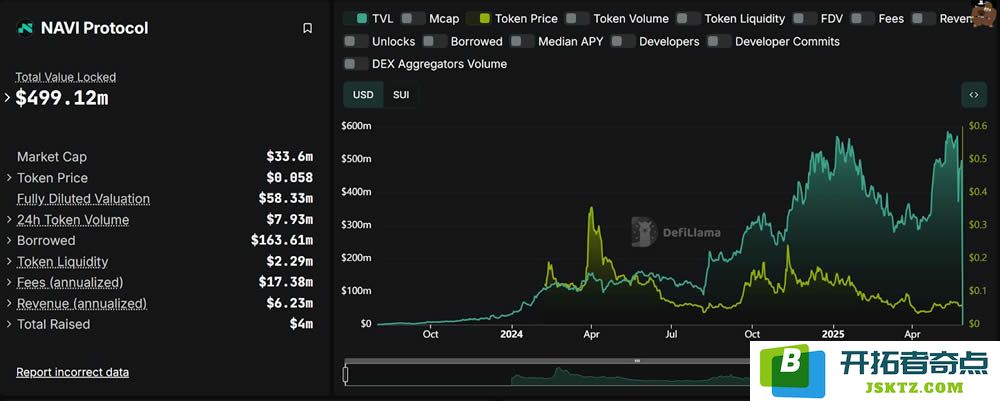Bookmark NAVI Protocol with the bookmark icon
This screenshot has height=401, width=1000.
point(307,28)
